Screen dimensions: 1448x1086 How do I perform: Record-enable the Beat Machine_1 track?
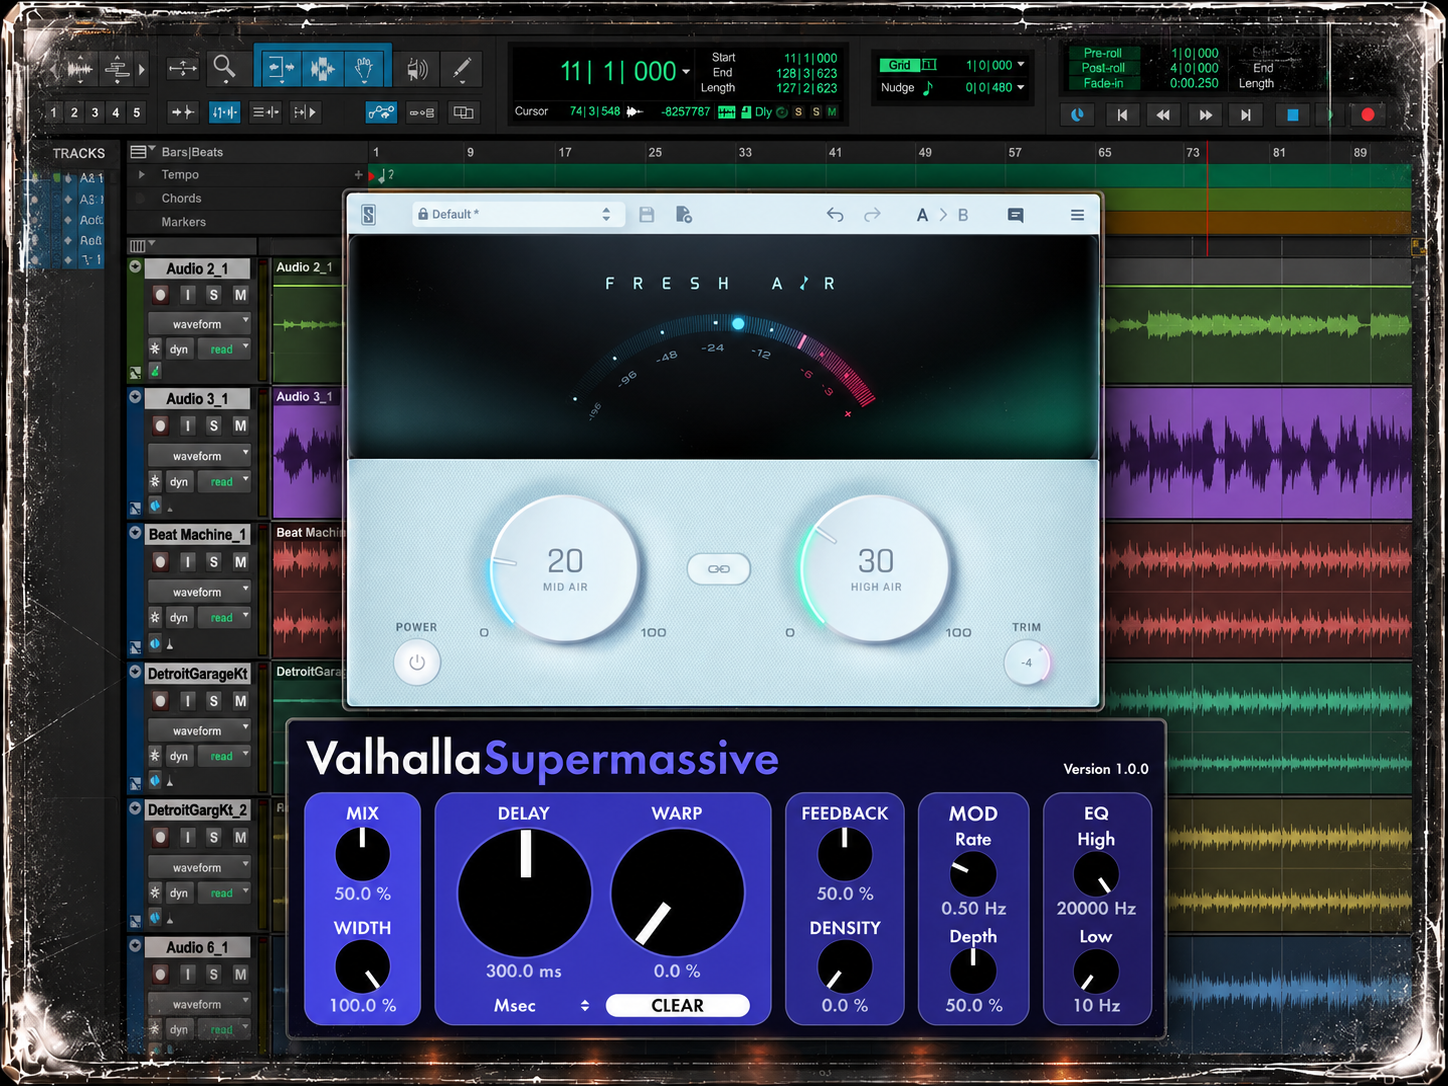point(160,562)
